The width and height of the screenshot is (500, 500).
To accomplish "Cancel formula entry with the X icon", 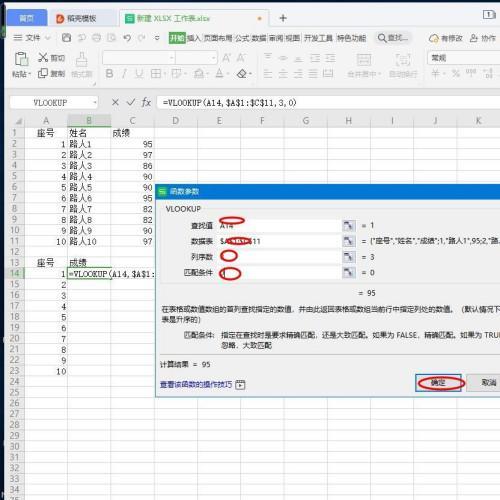I will pyautogui.click(x=115, y=102).
